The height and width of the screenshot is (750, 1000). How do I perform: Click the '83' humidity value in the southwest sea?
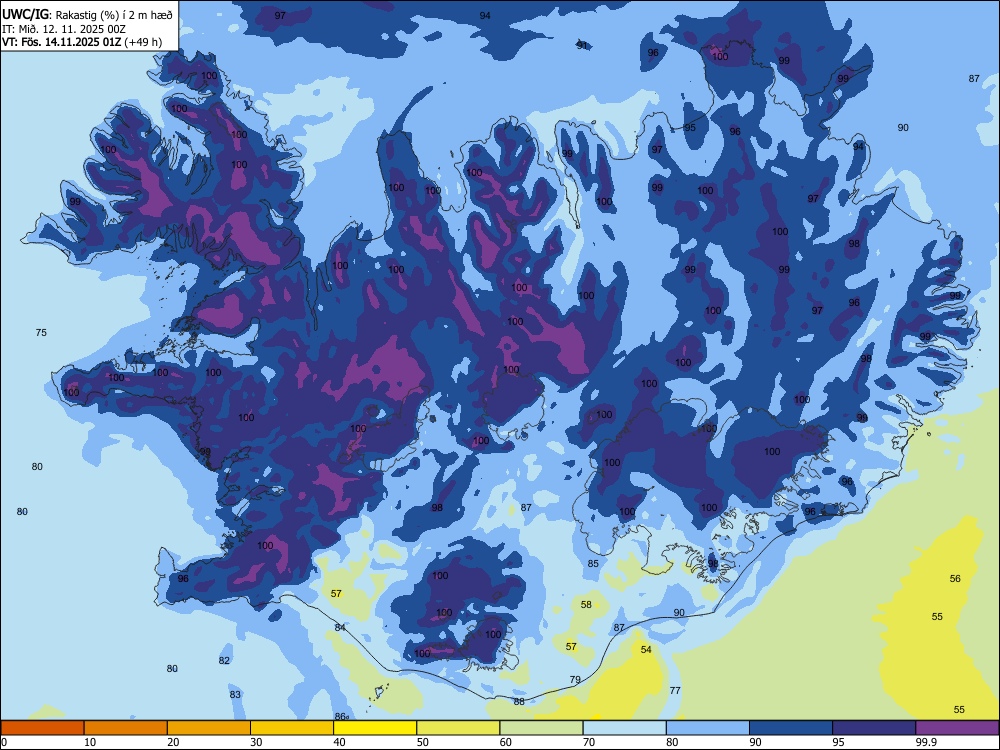pyautogui.click(x=235, y=694)
